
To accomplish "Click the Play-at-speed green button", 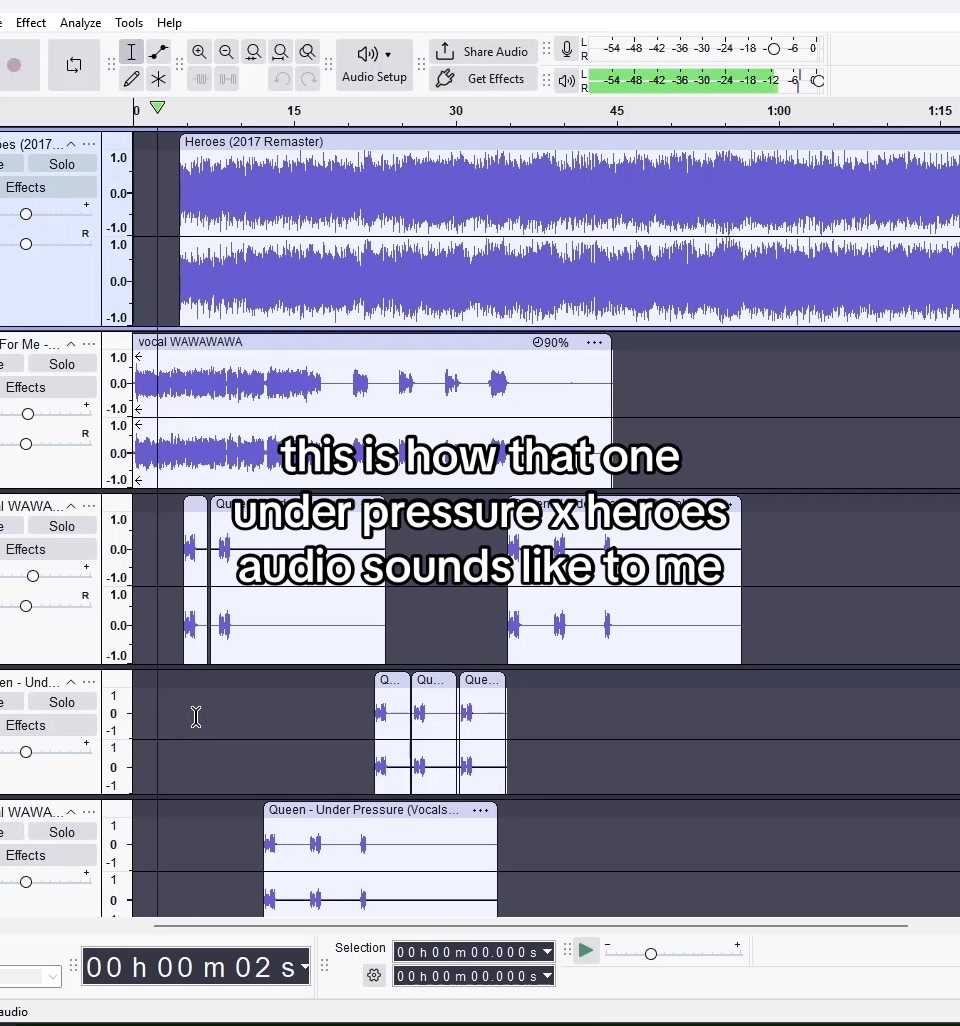I will (x=586, y=950).
